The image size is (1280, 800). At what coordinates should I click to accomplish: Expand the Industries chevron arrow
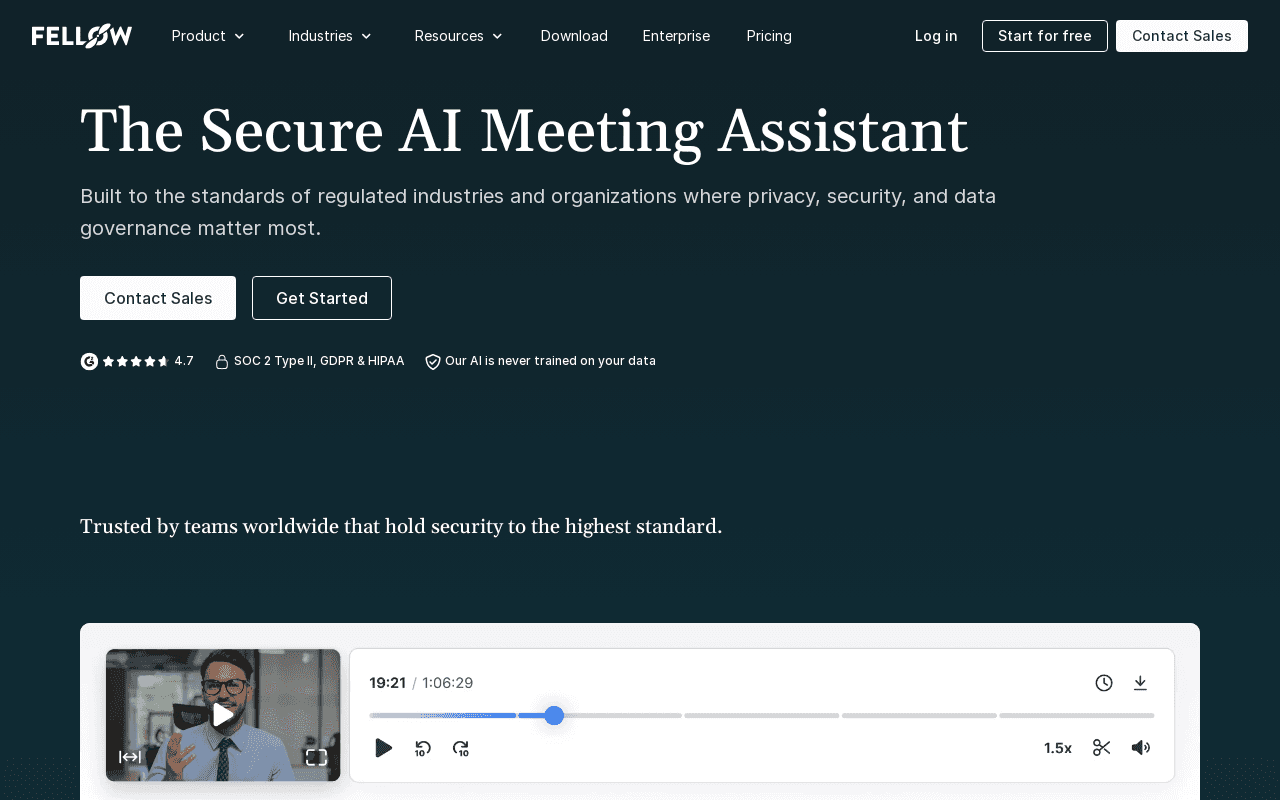(366, 36)
